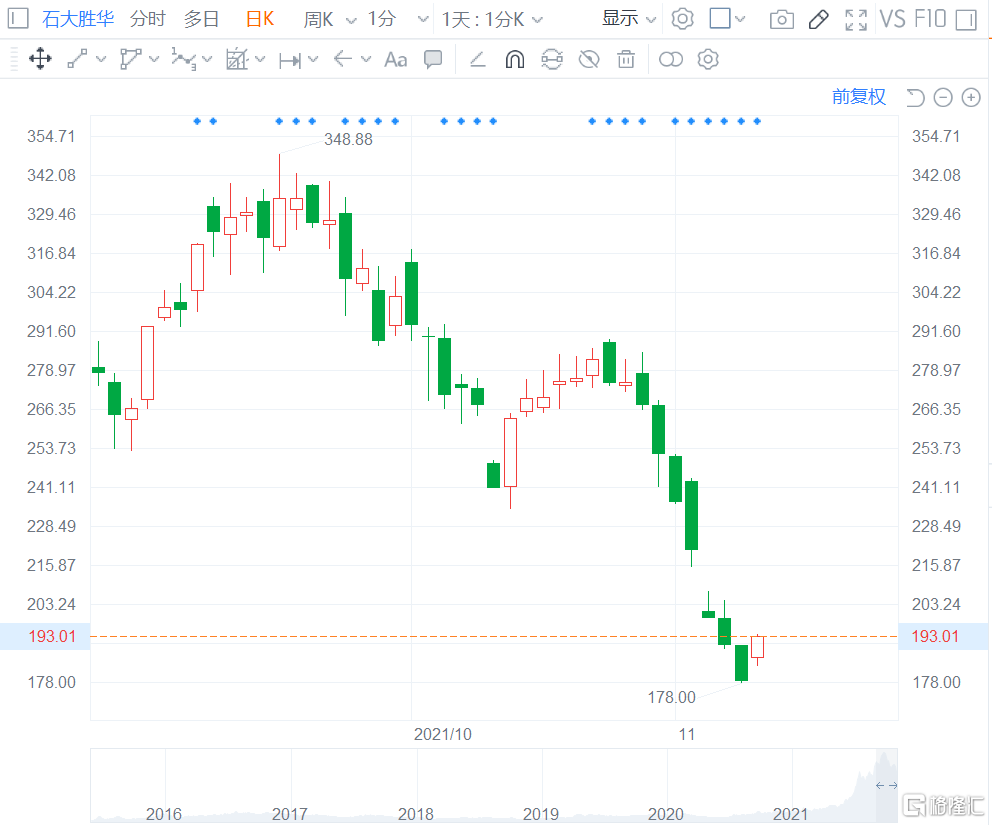
Task: Select the left arrow annotation tool
Action: pyautogui.click(x=342, y=59)
